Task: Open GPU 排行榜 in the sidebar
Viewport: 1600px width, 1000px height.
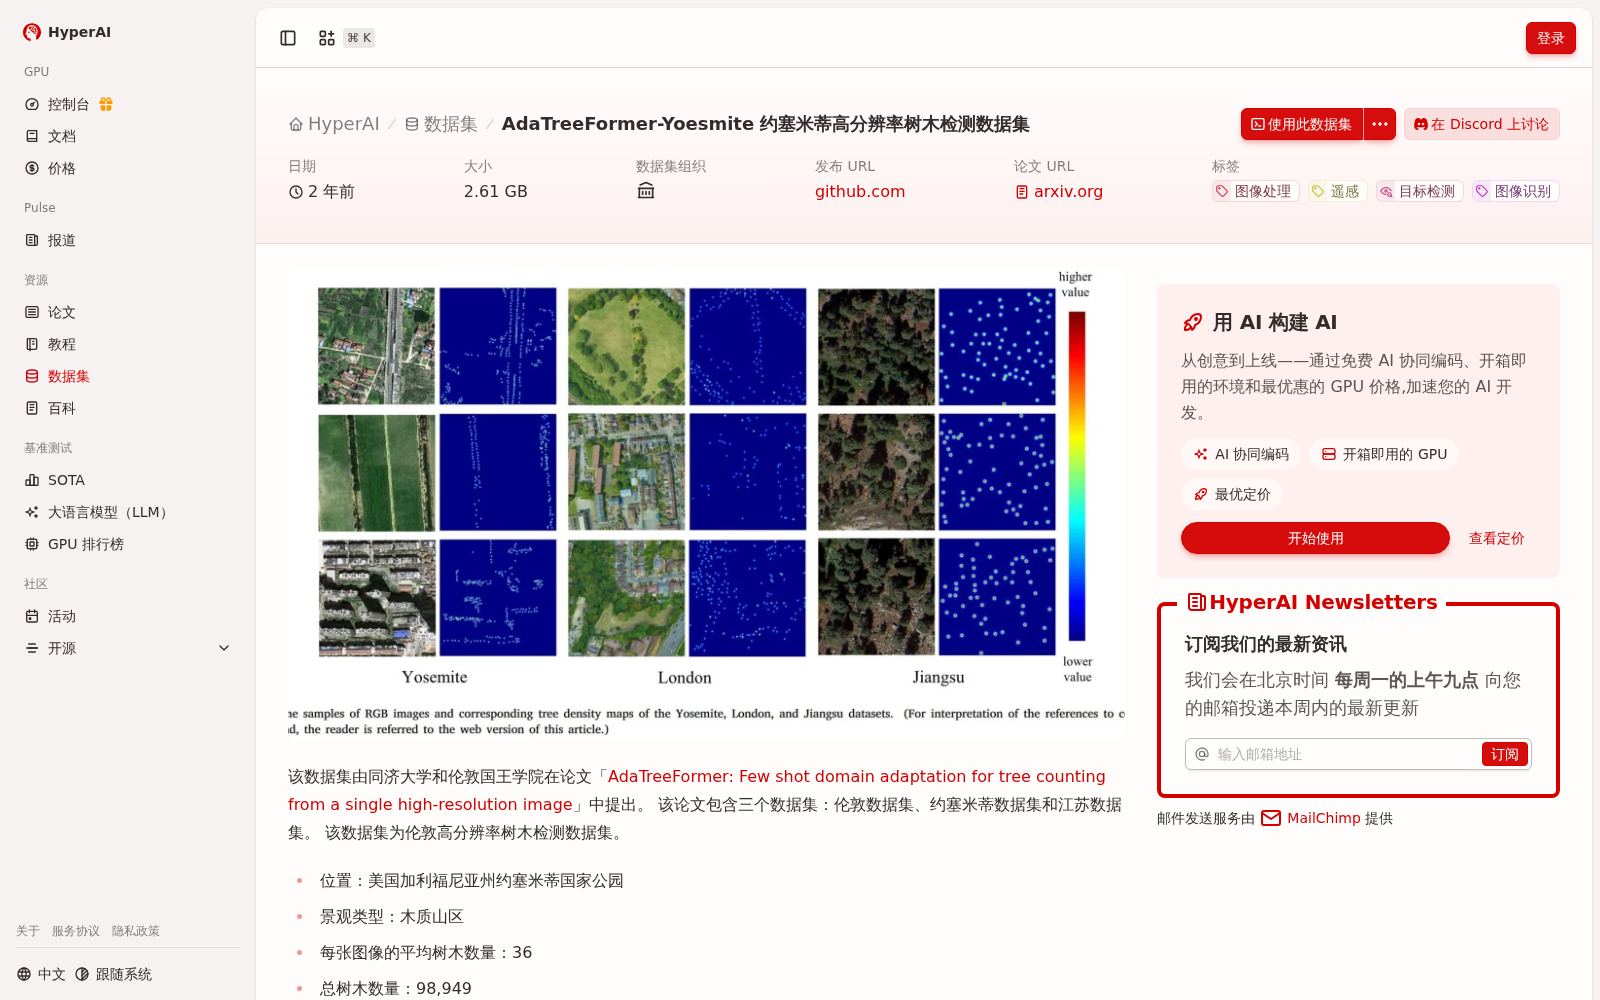Action: tap(86, 544)
